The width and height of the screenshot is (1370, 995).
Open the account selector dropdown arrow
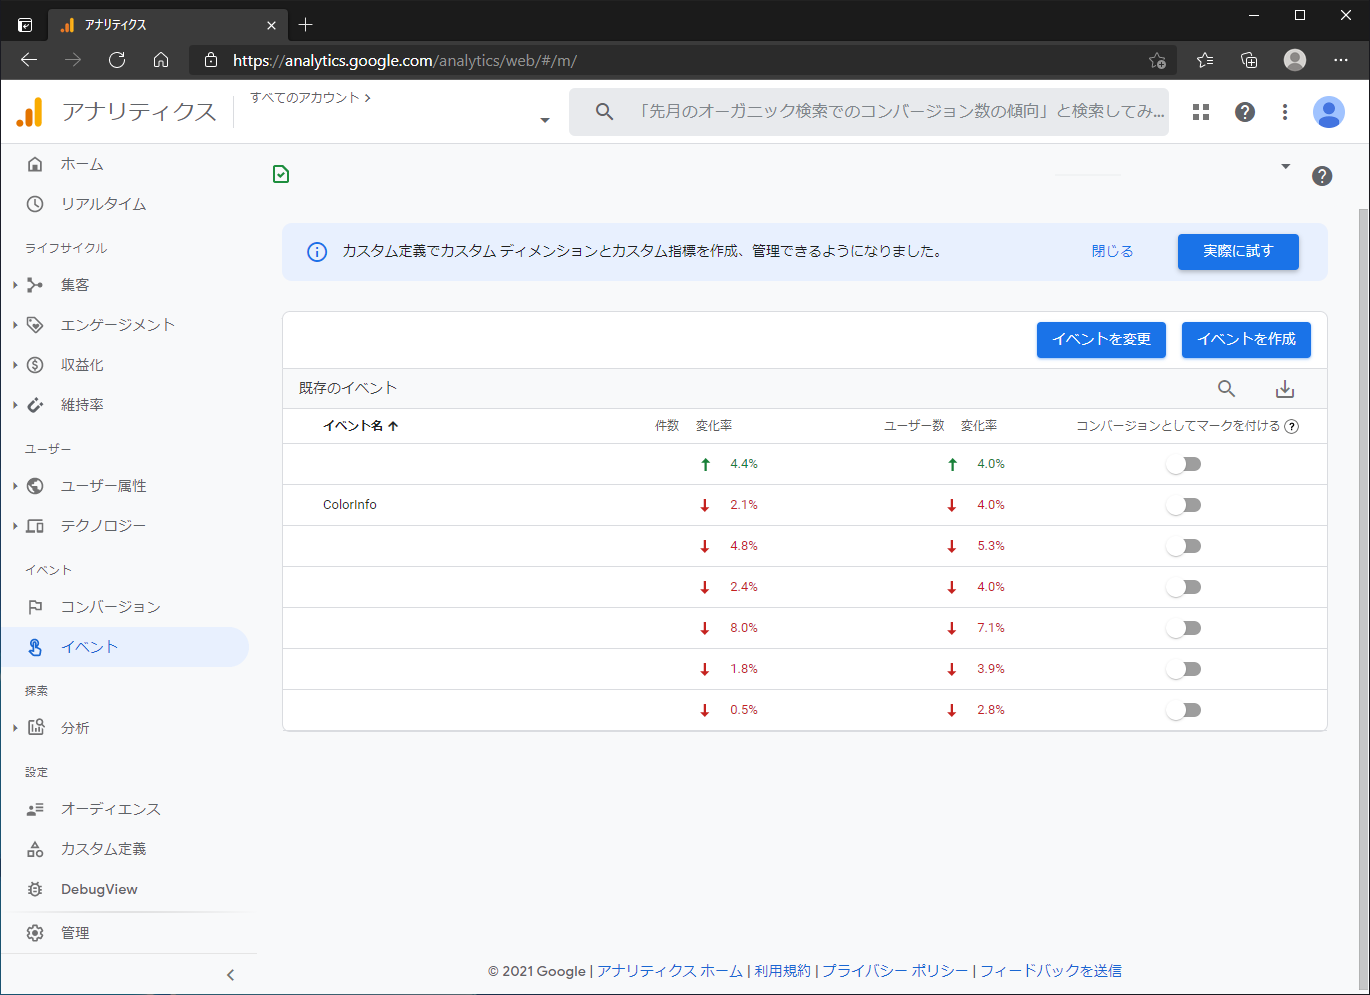pos(545,120)
